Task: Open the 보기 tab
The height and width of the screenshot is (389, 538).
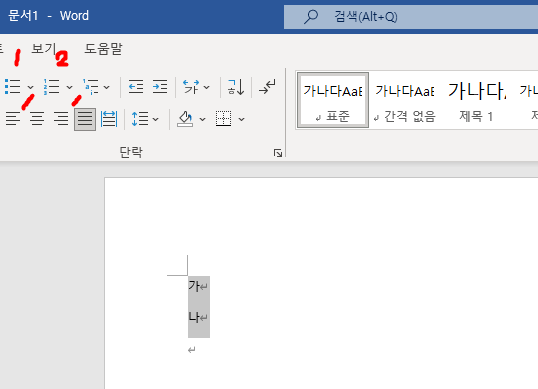Action: 44,48
